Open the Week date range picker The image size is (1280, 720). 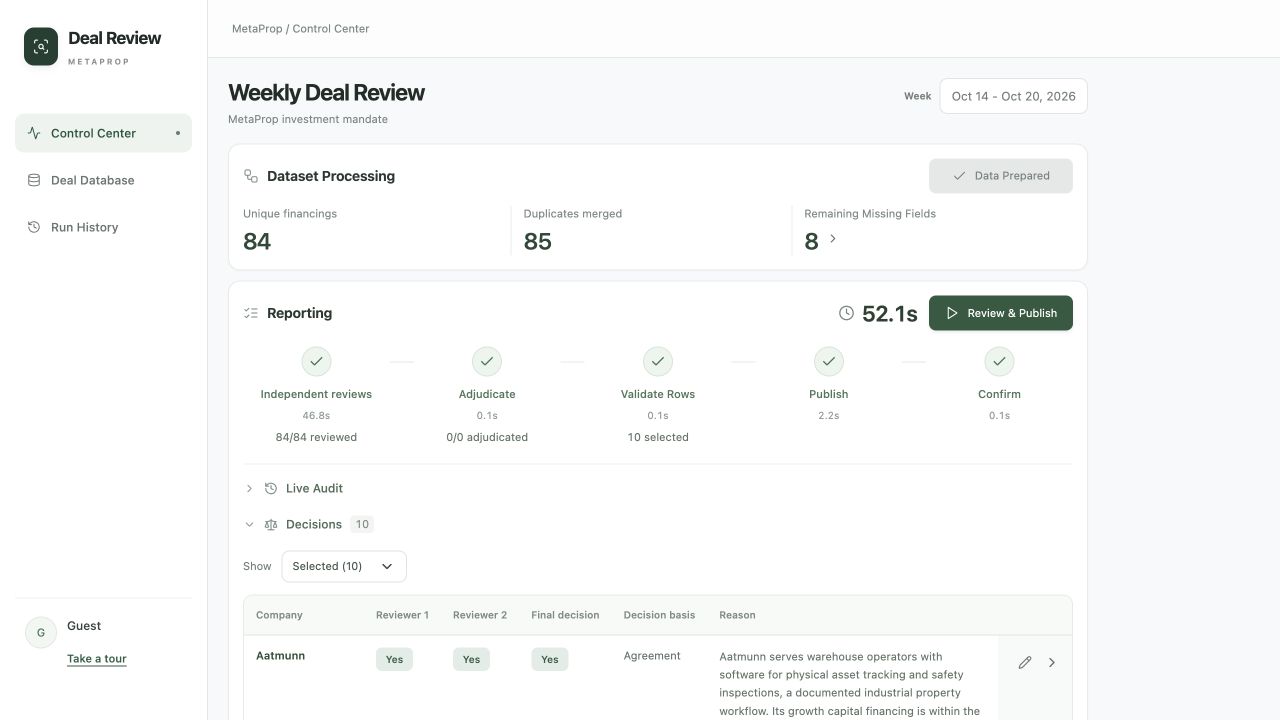tap(1013, 96)
